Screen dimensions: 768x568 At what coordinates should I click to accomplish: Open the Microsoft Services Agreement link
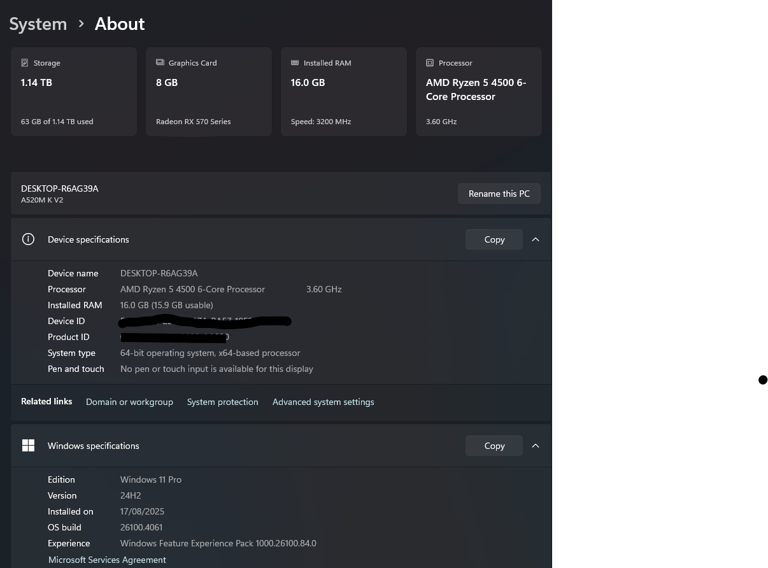(x=107, y=560)
